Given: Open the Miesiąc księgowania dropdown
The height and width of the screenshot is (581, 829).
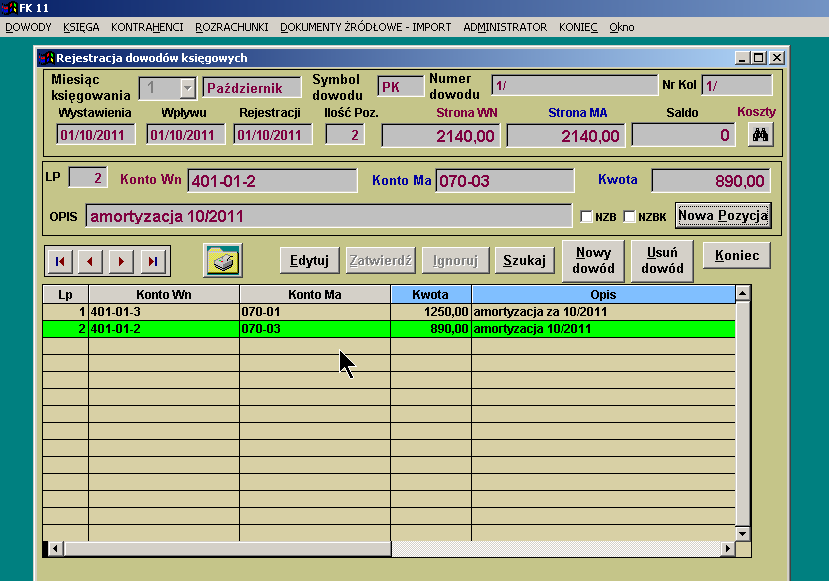Looking at the screenshot, I should pyautogui.click(x=187, y=88).
